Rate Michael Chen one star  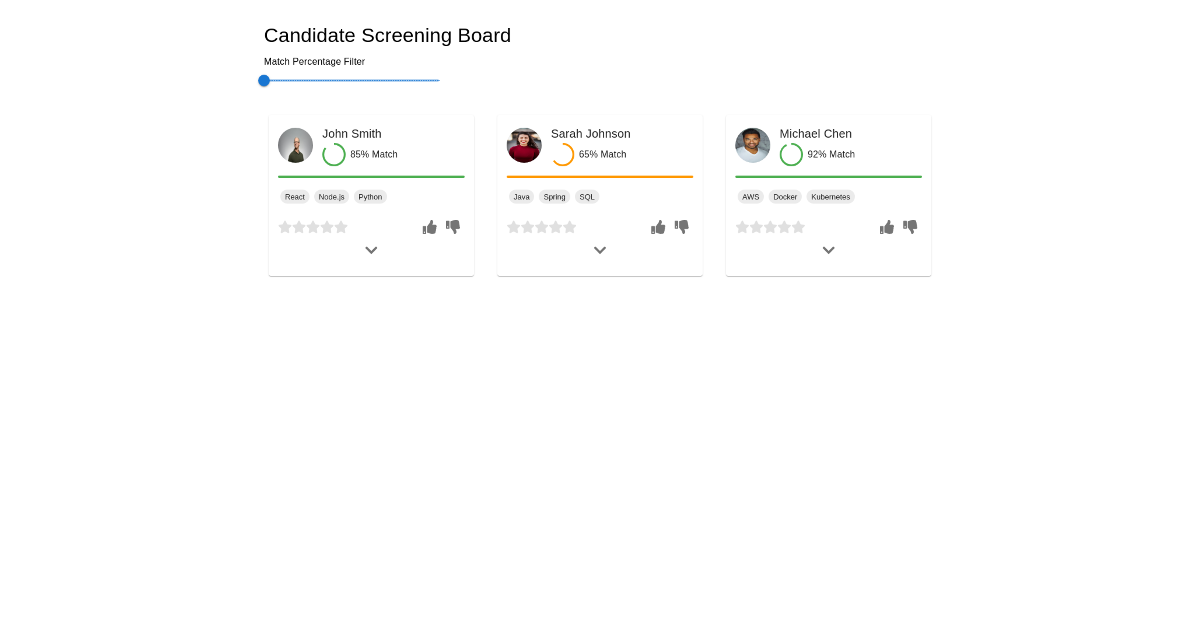coord(742,227)
